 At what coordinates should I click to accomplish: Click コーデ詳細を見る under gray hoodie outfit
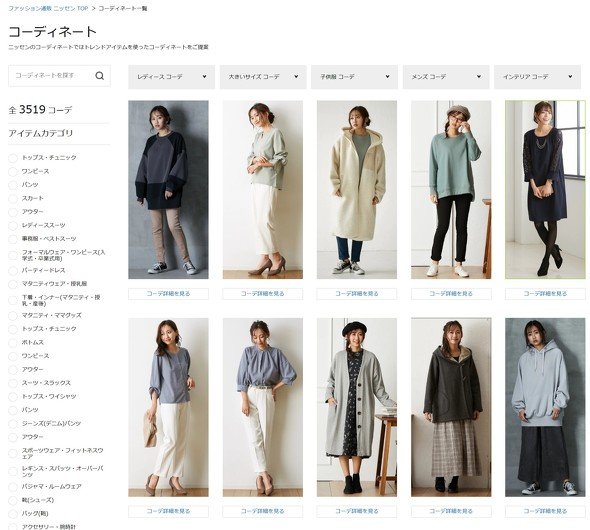tap(545, 511)
